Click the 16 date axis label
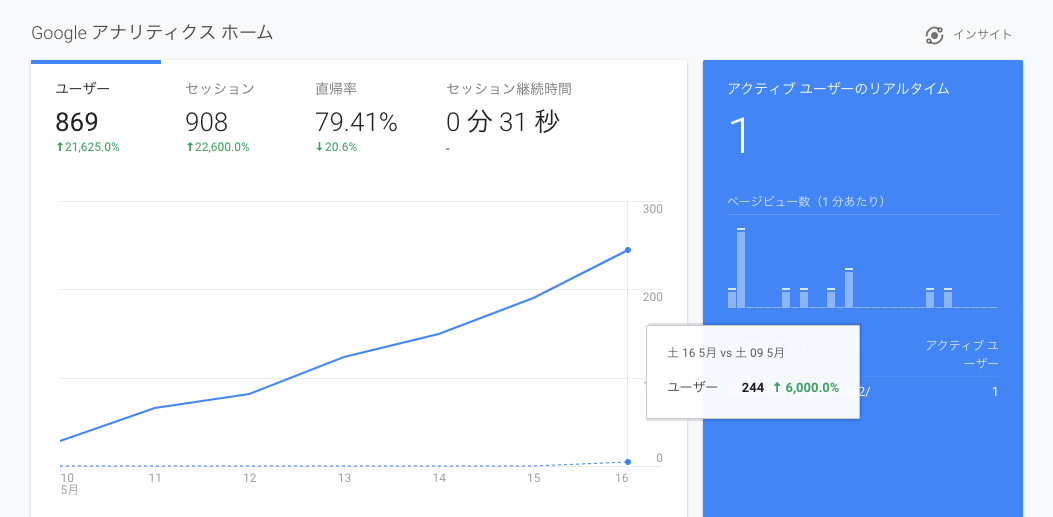Image resolution: width=1053 pixels, height=517 pixels. pos(622,478)
